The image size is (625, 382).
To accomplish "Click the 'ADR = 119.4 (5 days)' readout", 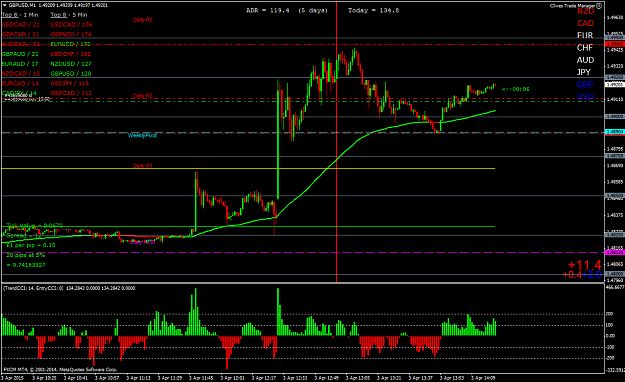I will click(x=287, y=10).
